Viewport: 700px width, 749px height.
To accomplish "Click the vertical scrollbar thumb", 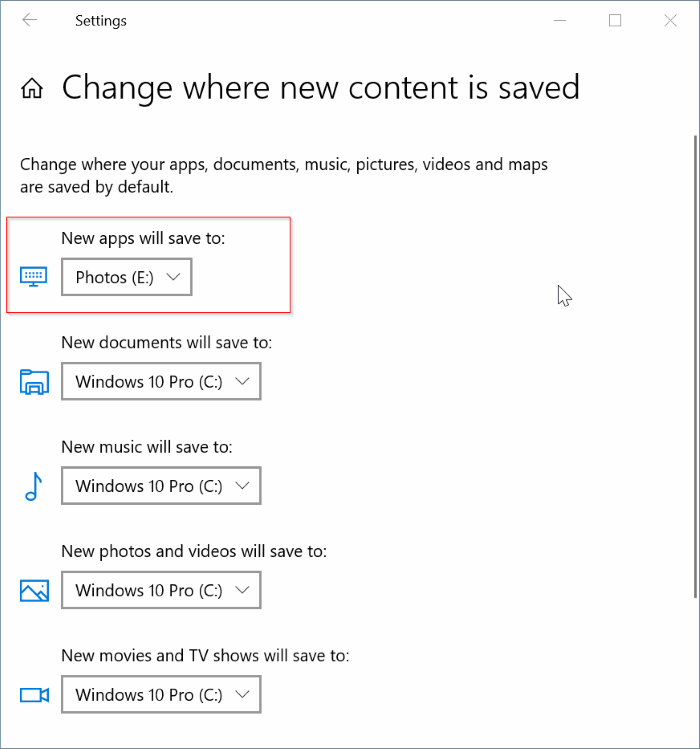I will pos(696,366).
